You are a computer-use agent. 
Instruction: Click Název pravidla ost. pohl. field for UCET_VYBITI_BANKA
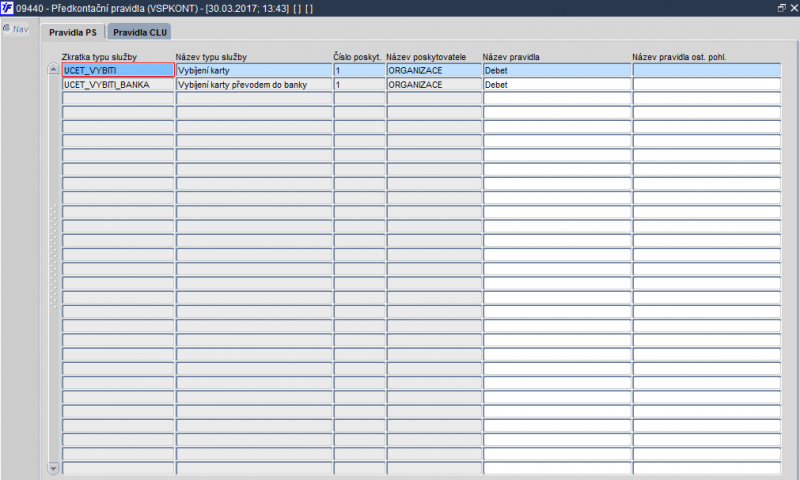pos(707,85)
